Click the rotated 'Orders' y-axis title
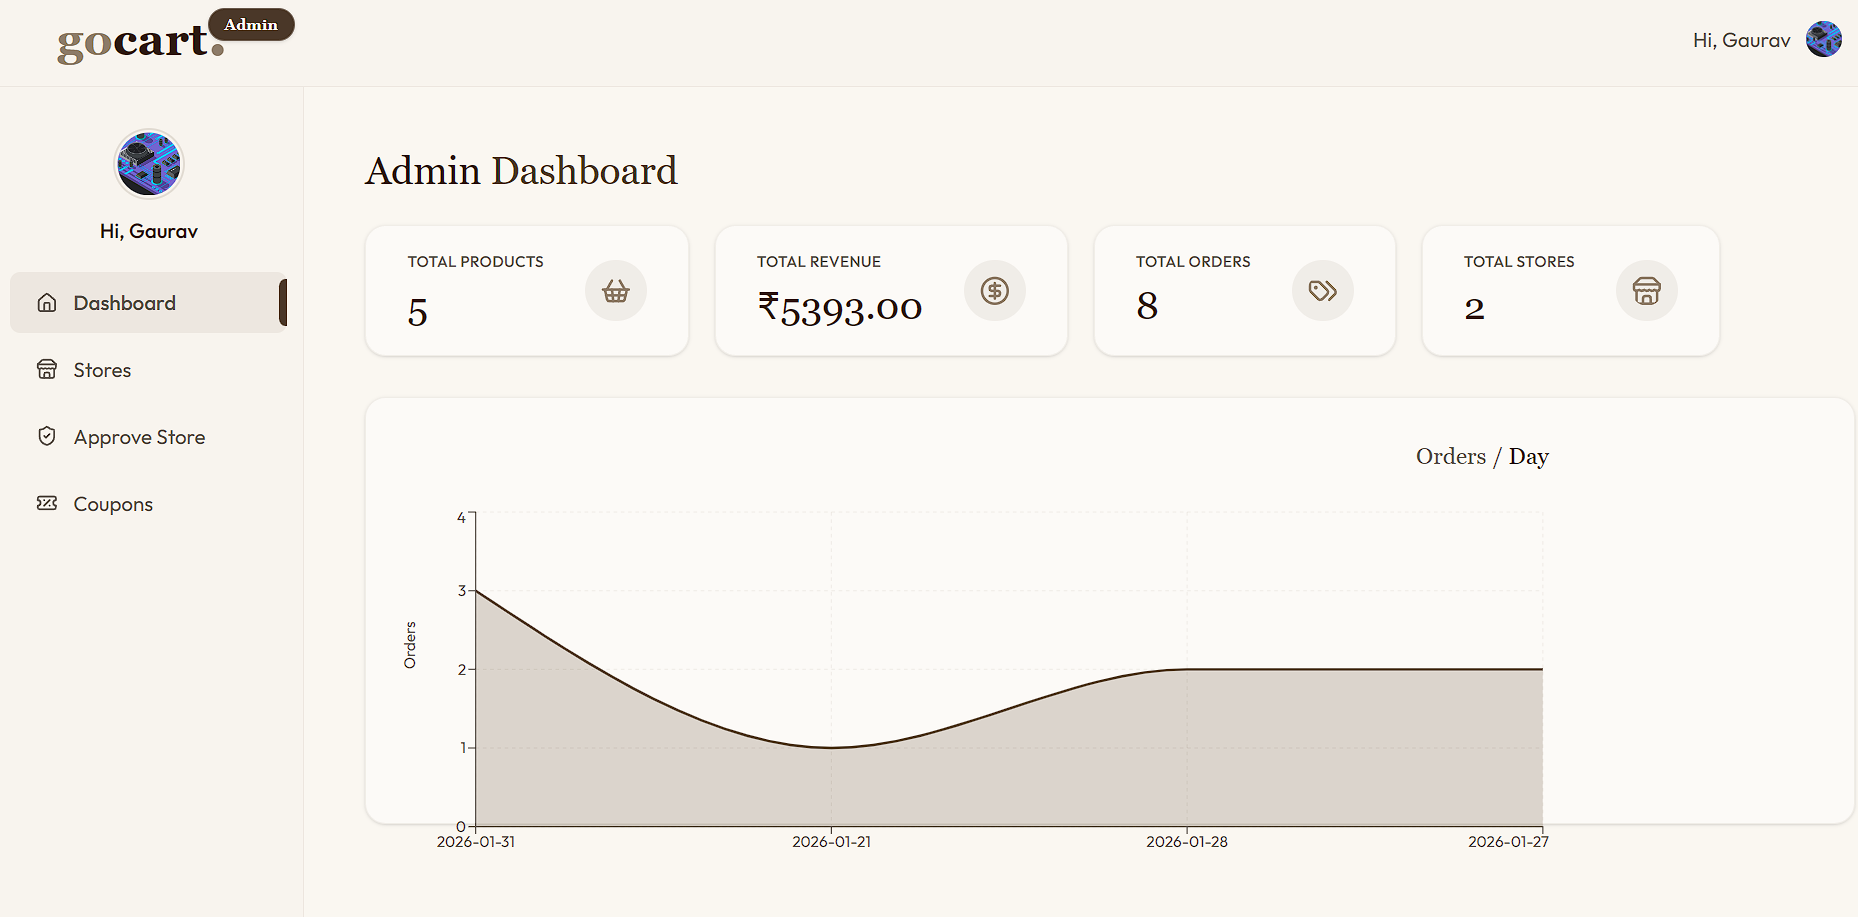1858x917 pixels. click(410, 645)
